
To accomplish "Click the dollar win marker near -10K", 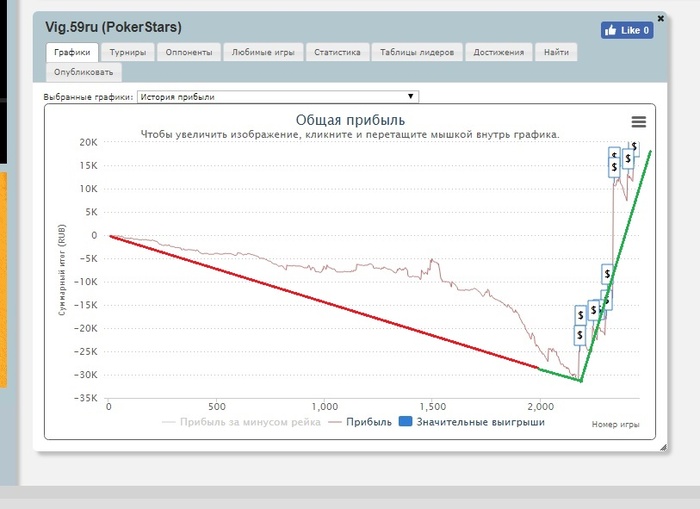I will [607, 274].
